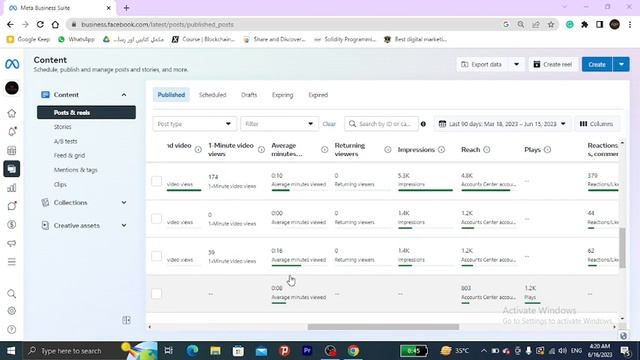Show info for Reach column
Viewport: 640px width, 360px height.
(x=487, y=150)
